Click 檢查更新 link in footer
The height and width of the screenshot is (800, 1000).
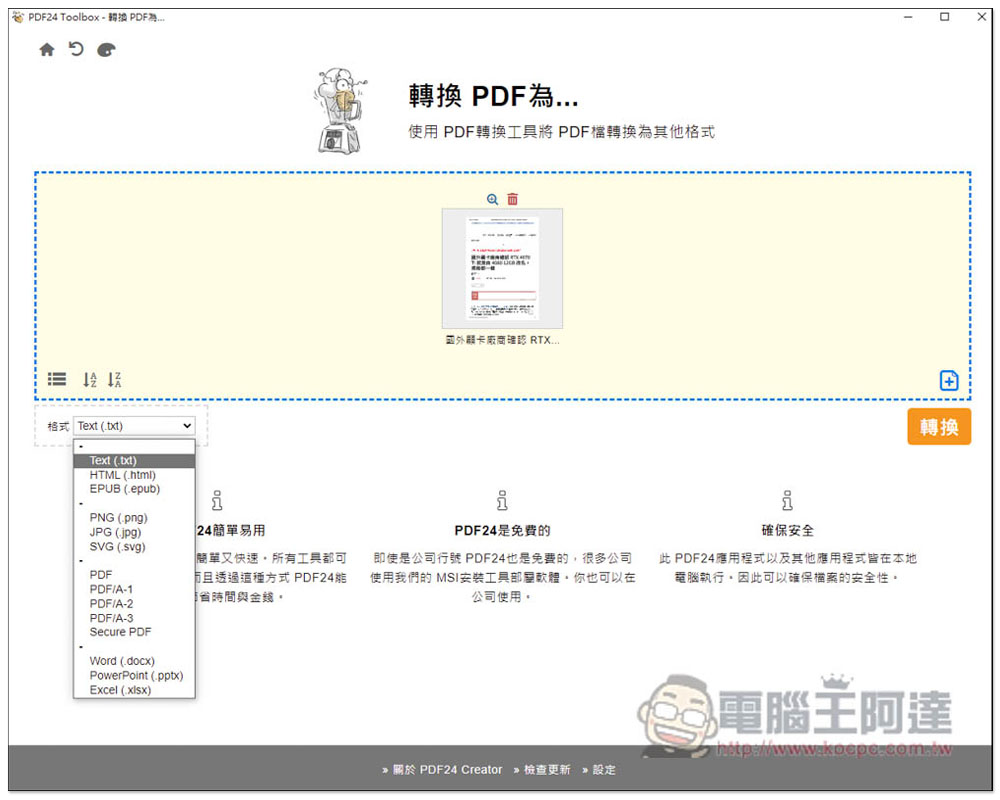click(x=546, y=770)
